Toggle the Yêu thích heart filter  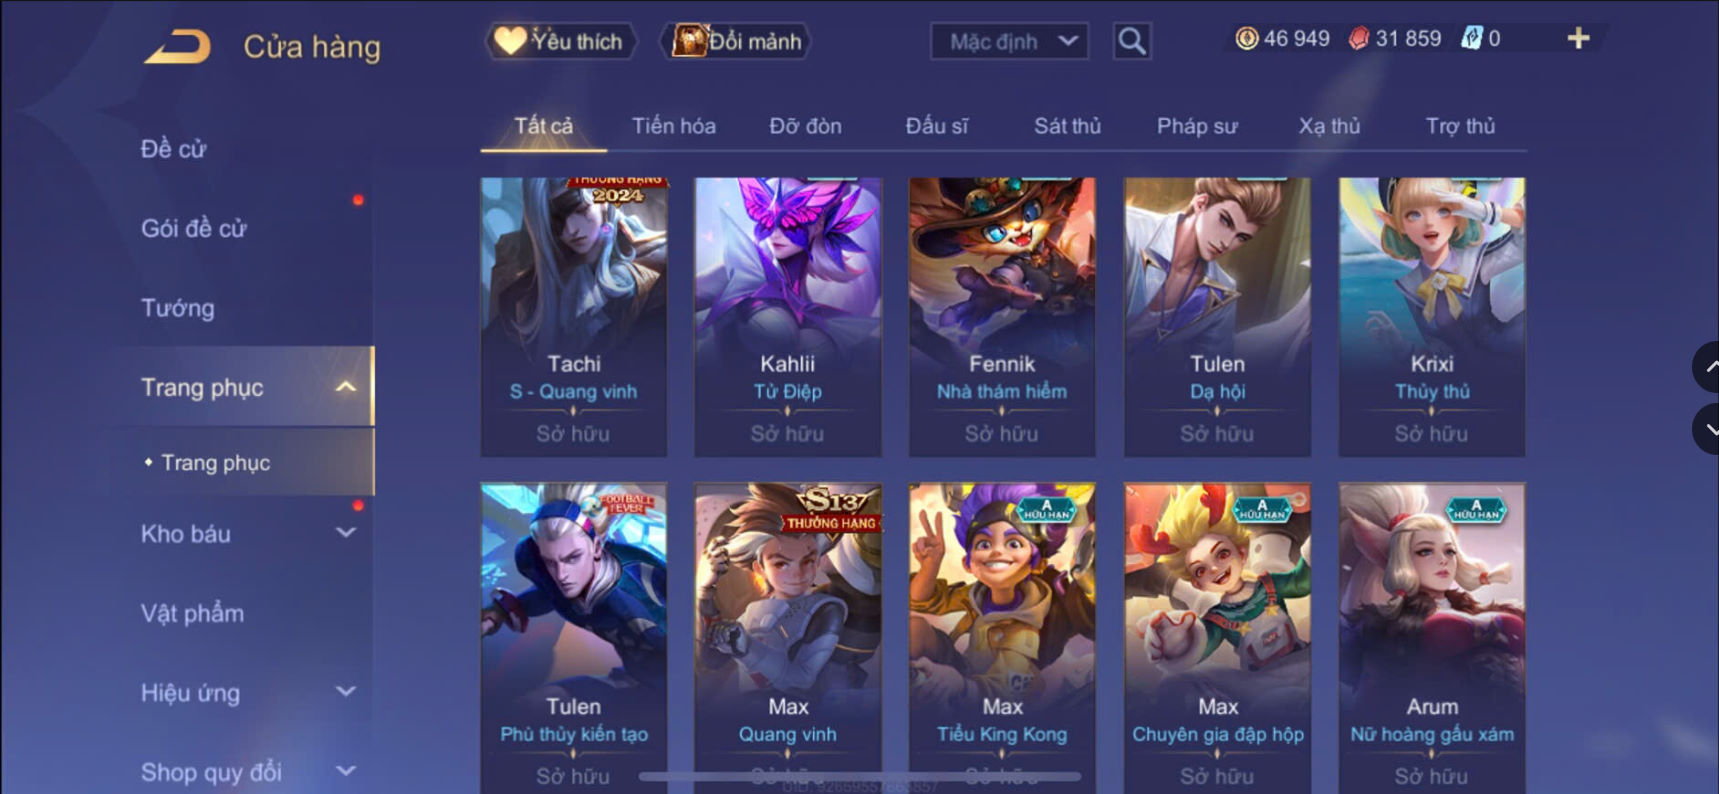(x=561, y=41)
